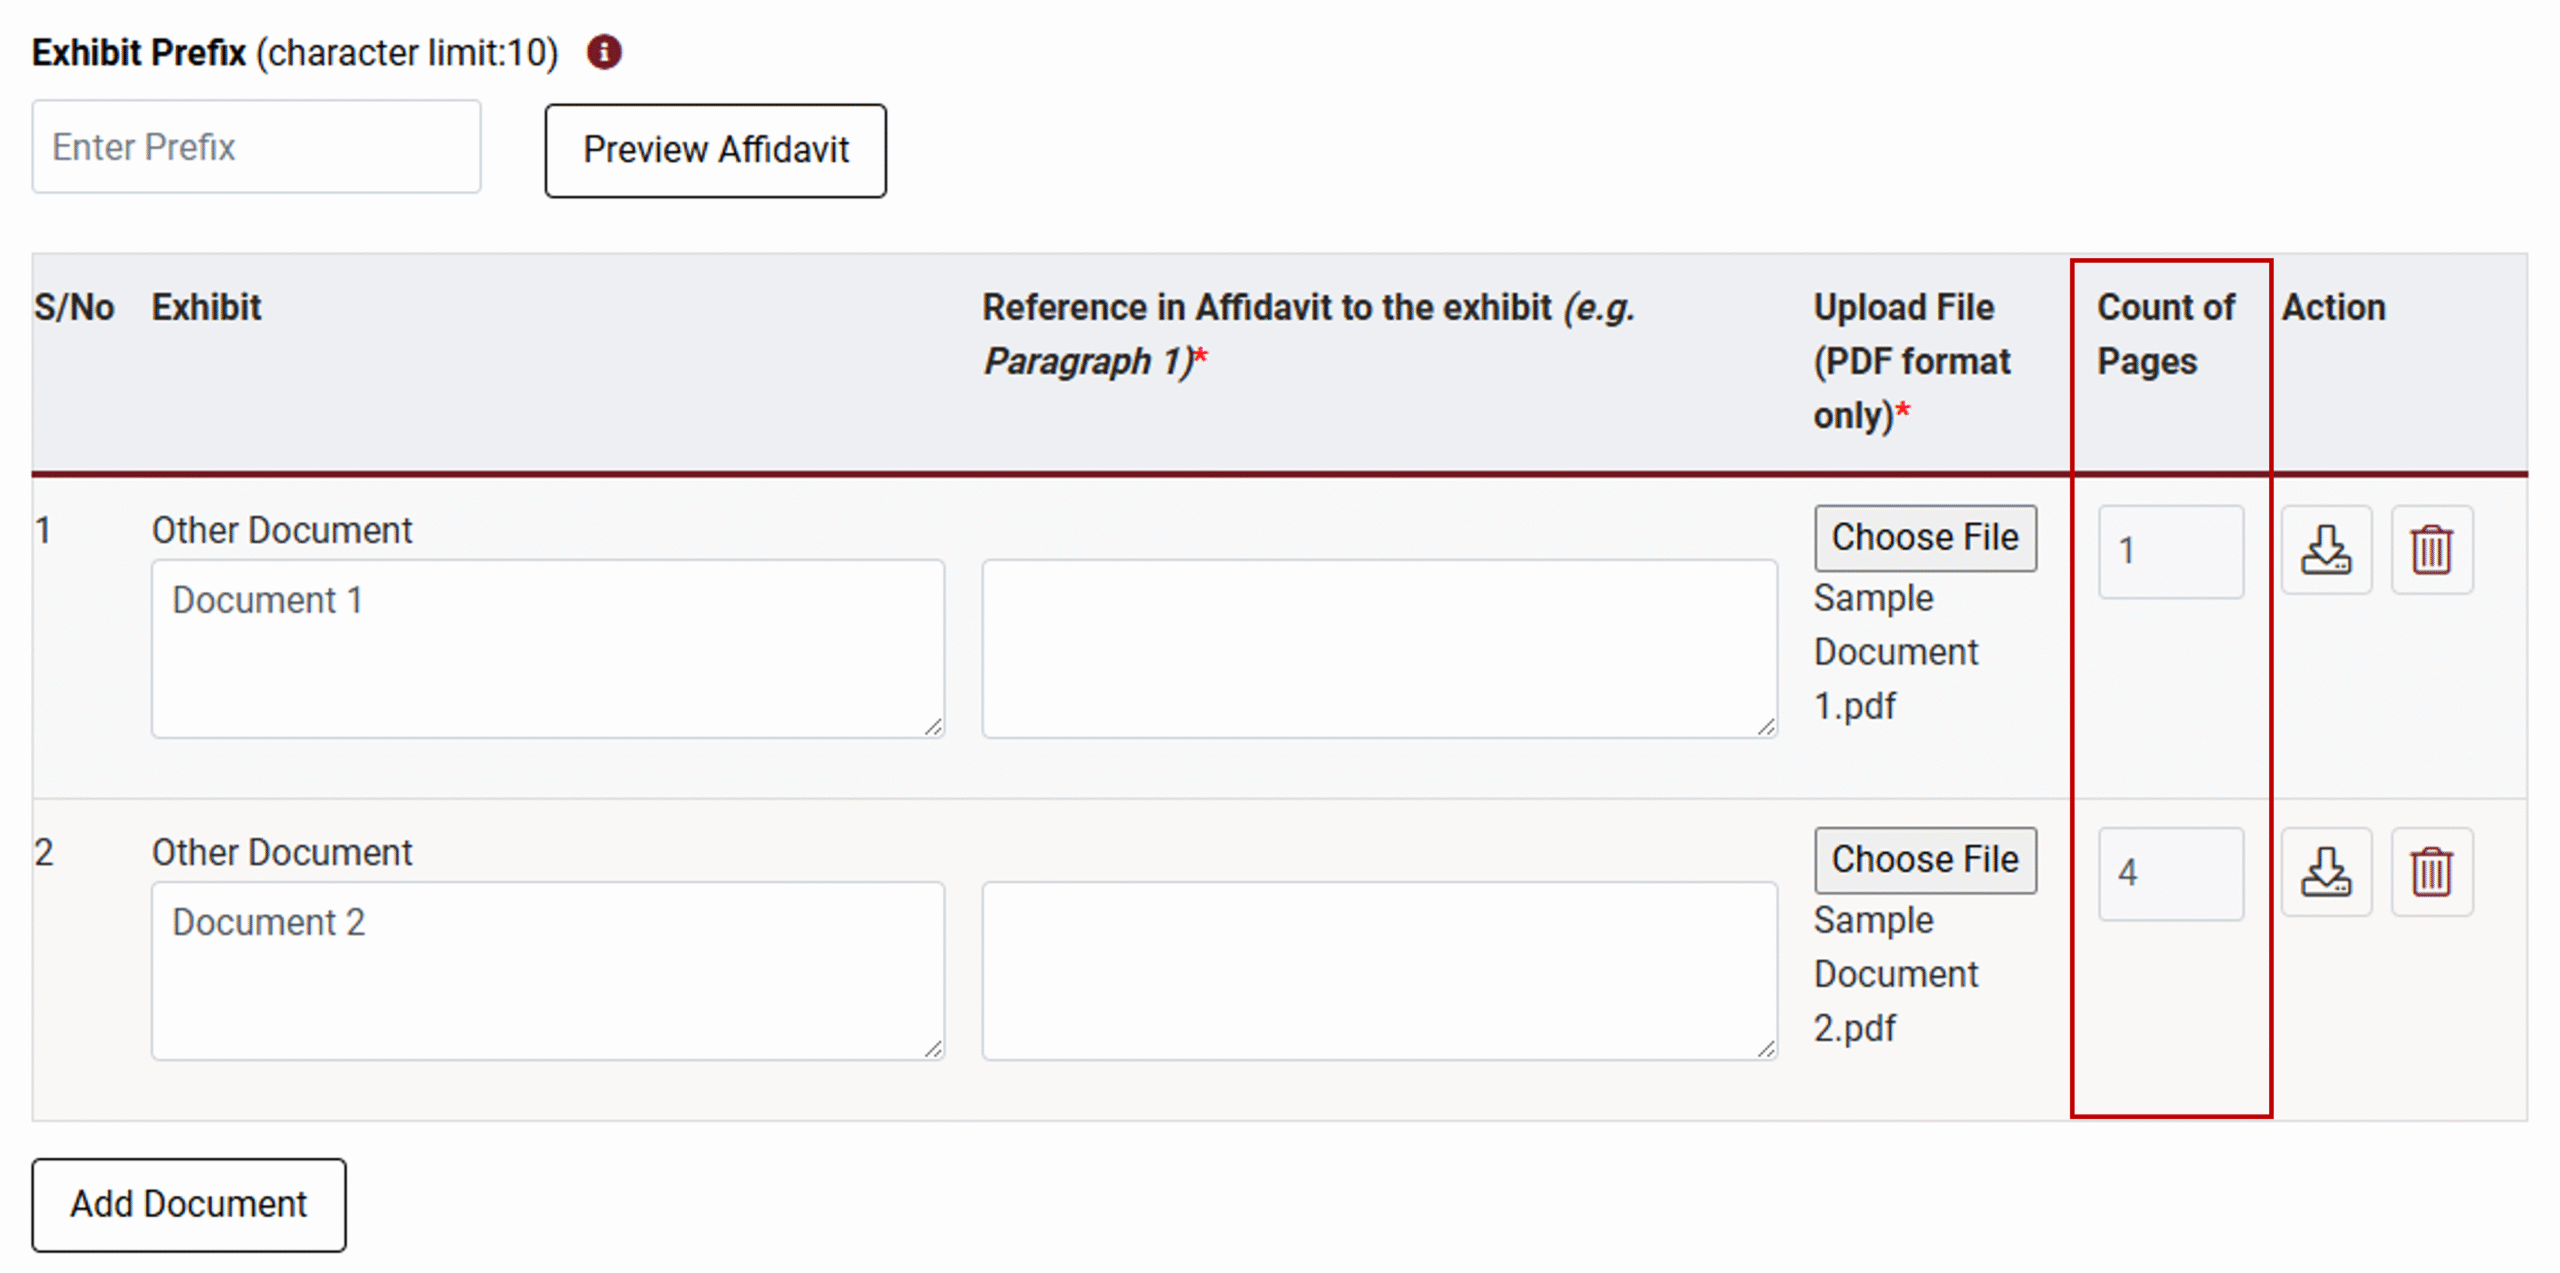The image size is (2560, 1273).
Task: Click the affidavit reference box for row 2
Action: click(x=1379, y=970)
